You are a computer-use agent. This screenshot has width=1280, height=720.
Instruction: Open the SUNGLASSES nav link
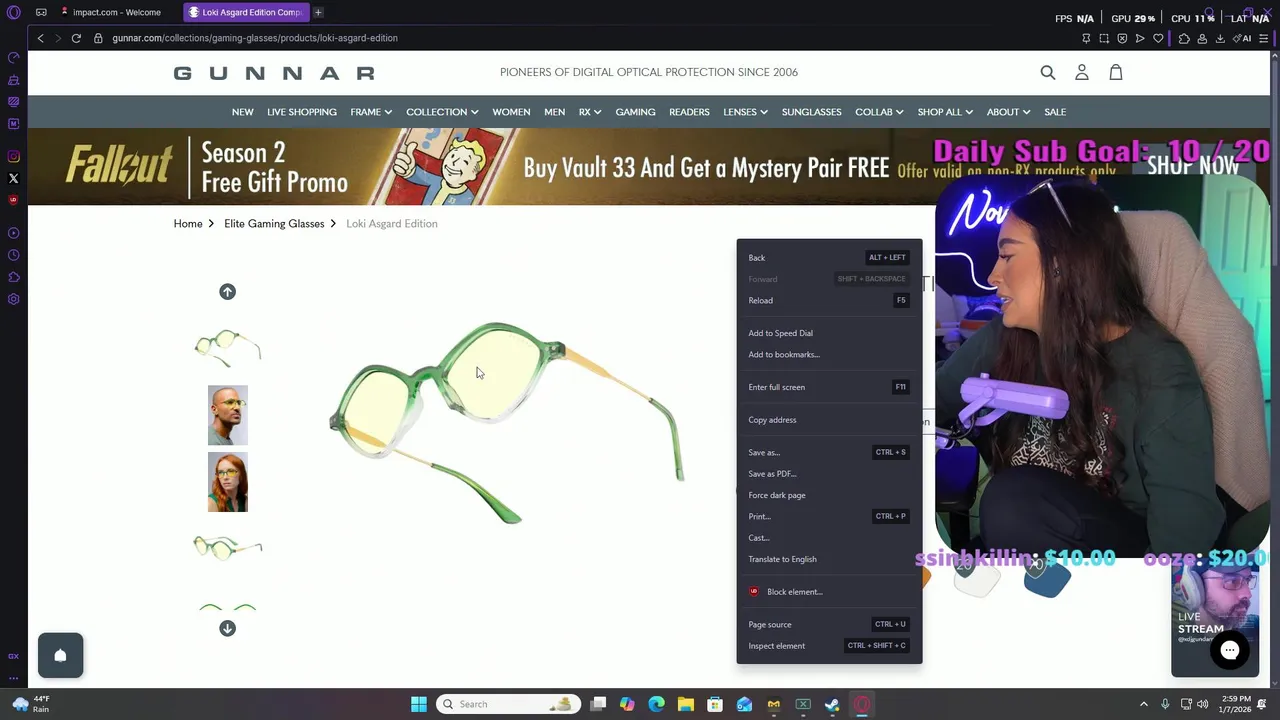811,112
